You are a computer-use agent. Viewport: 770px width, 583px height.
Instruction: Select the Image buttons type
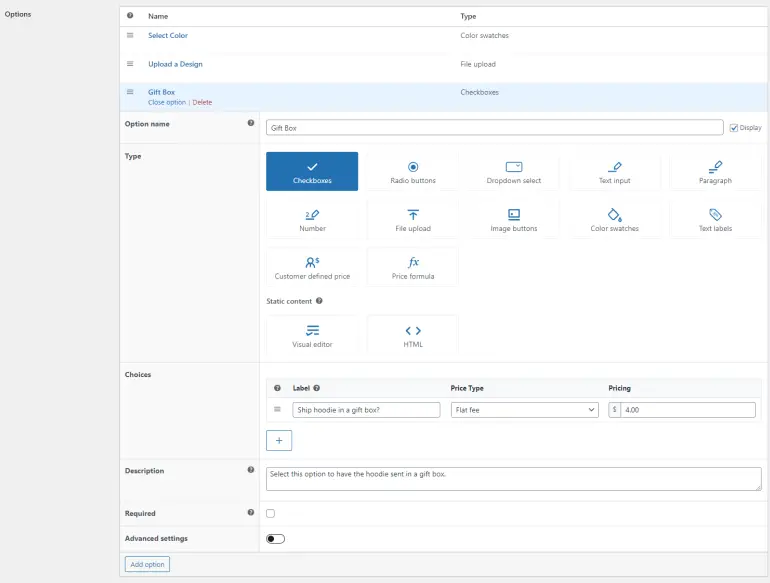(x=514, y=219)
